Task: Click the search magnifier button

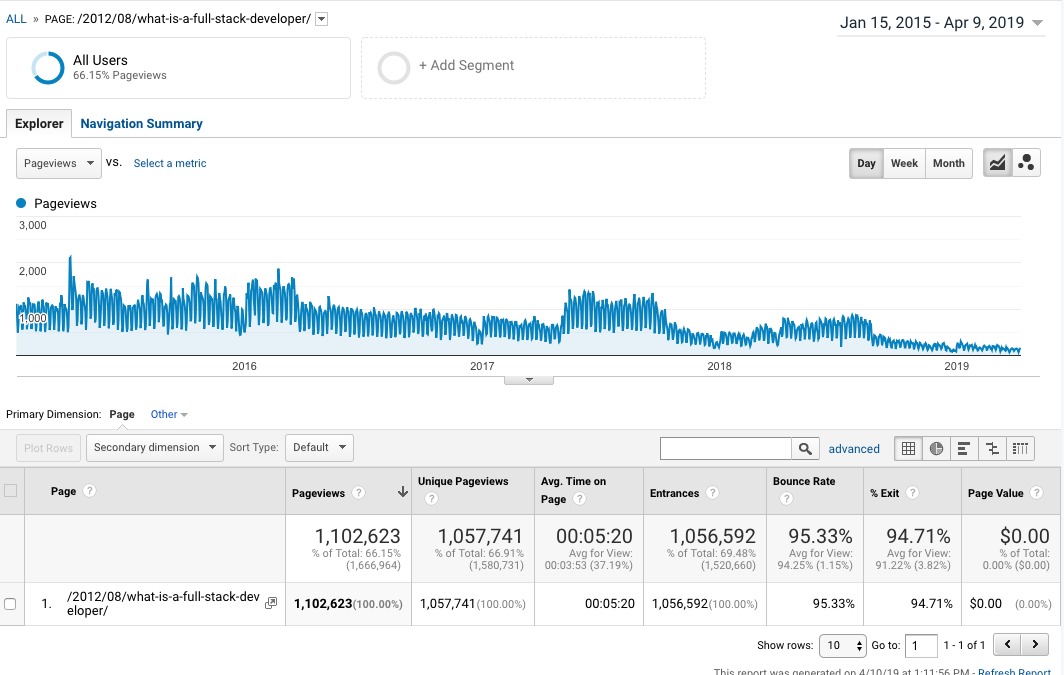Action: point(805,448)
